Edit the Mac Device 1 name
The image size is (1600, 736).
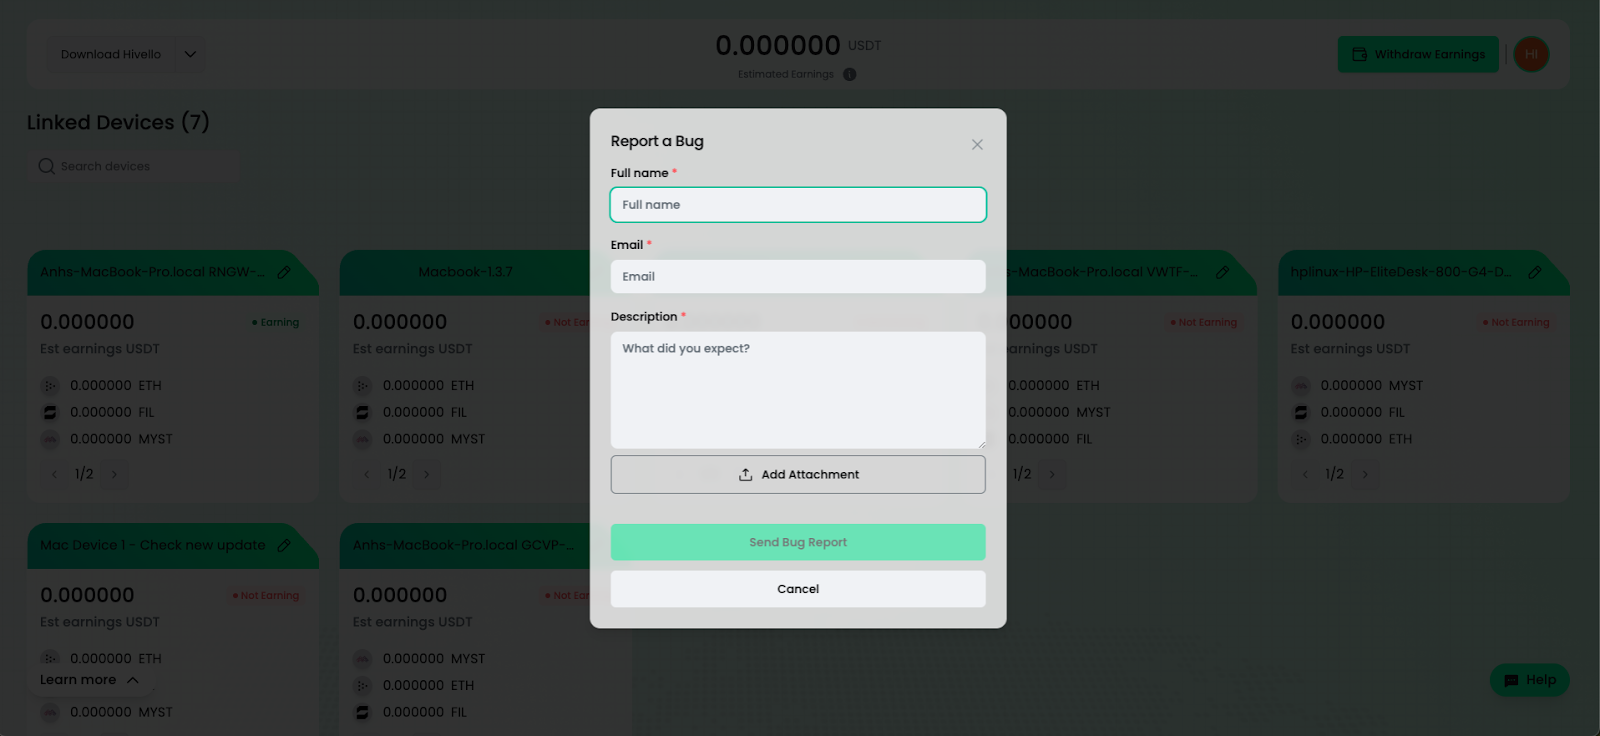point(284,545)
